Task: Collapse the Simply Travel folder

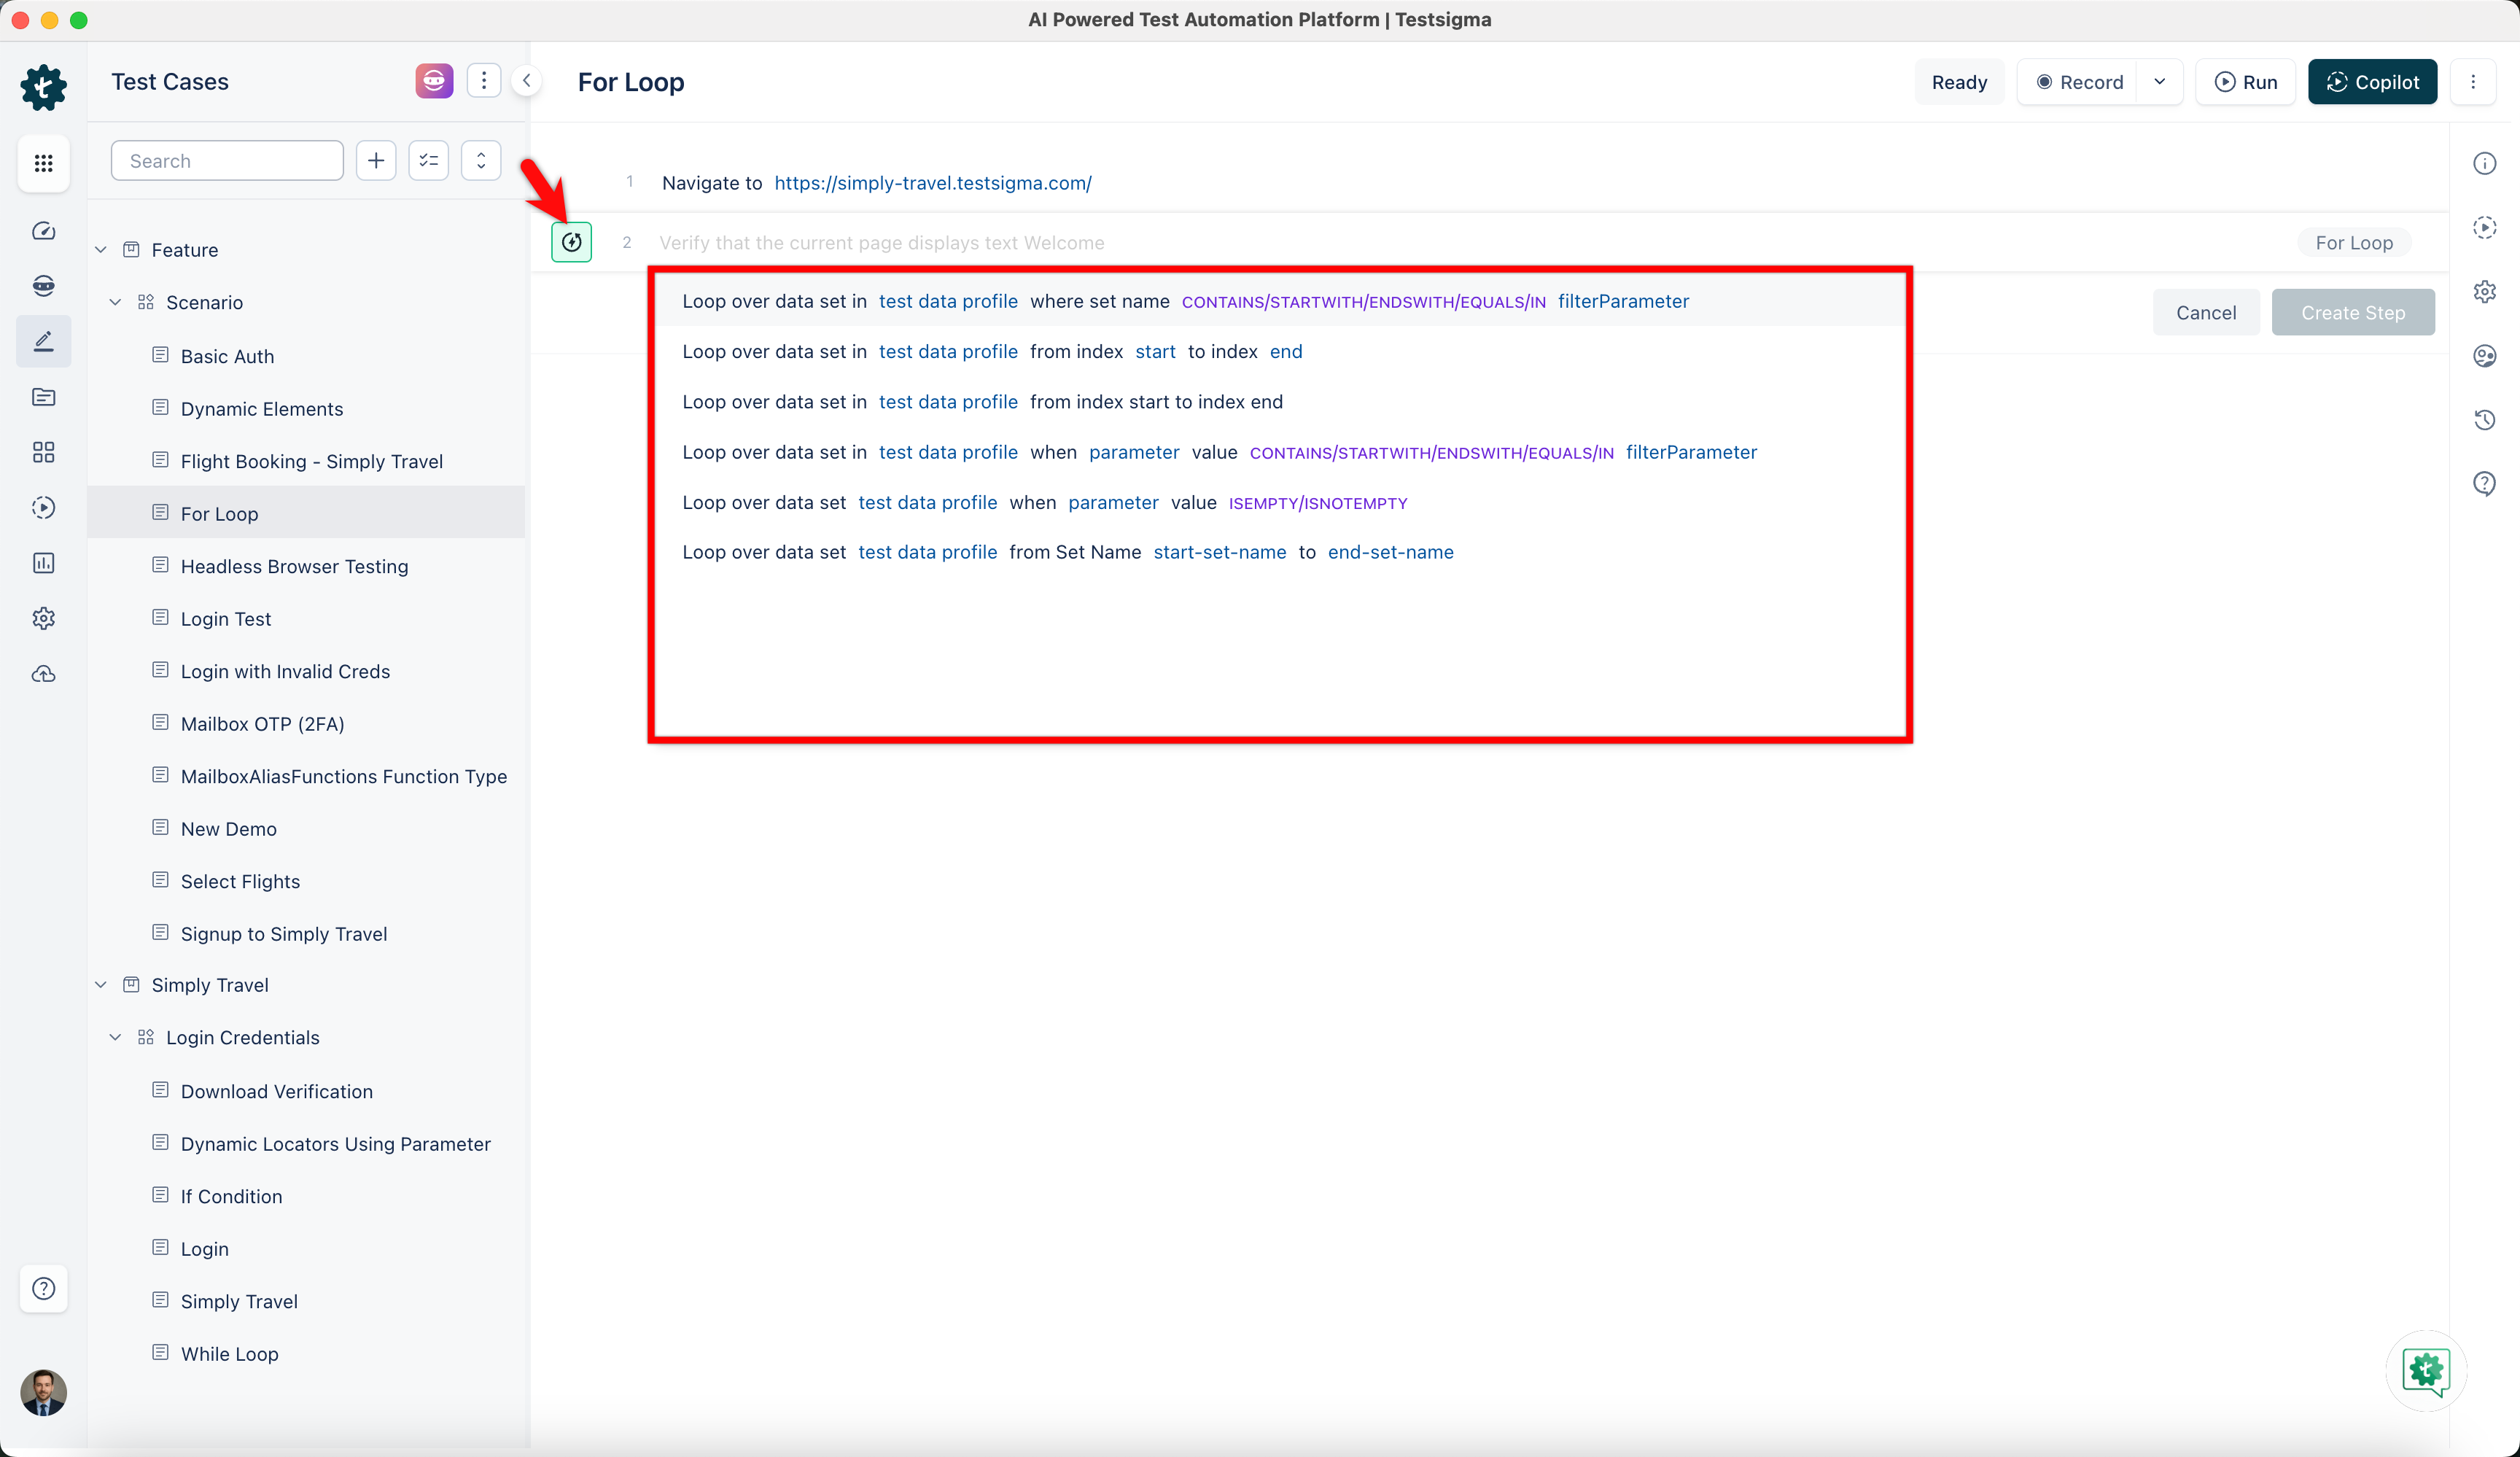Action: 101,985
